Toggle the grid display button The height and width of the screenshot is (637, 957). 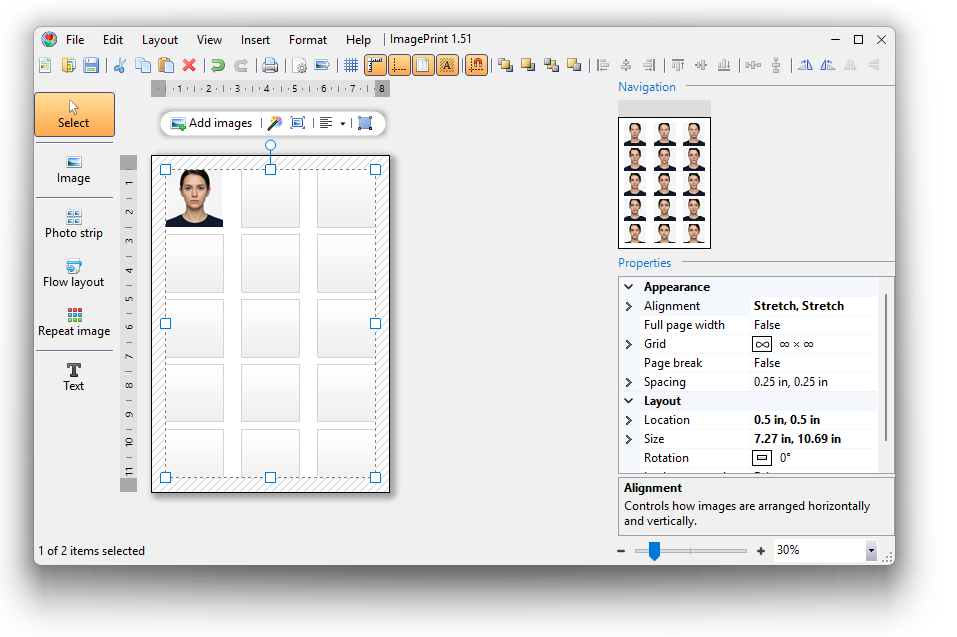[351, 66]
